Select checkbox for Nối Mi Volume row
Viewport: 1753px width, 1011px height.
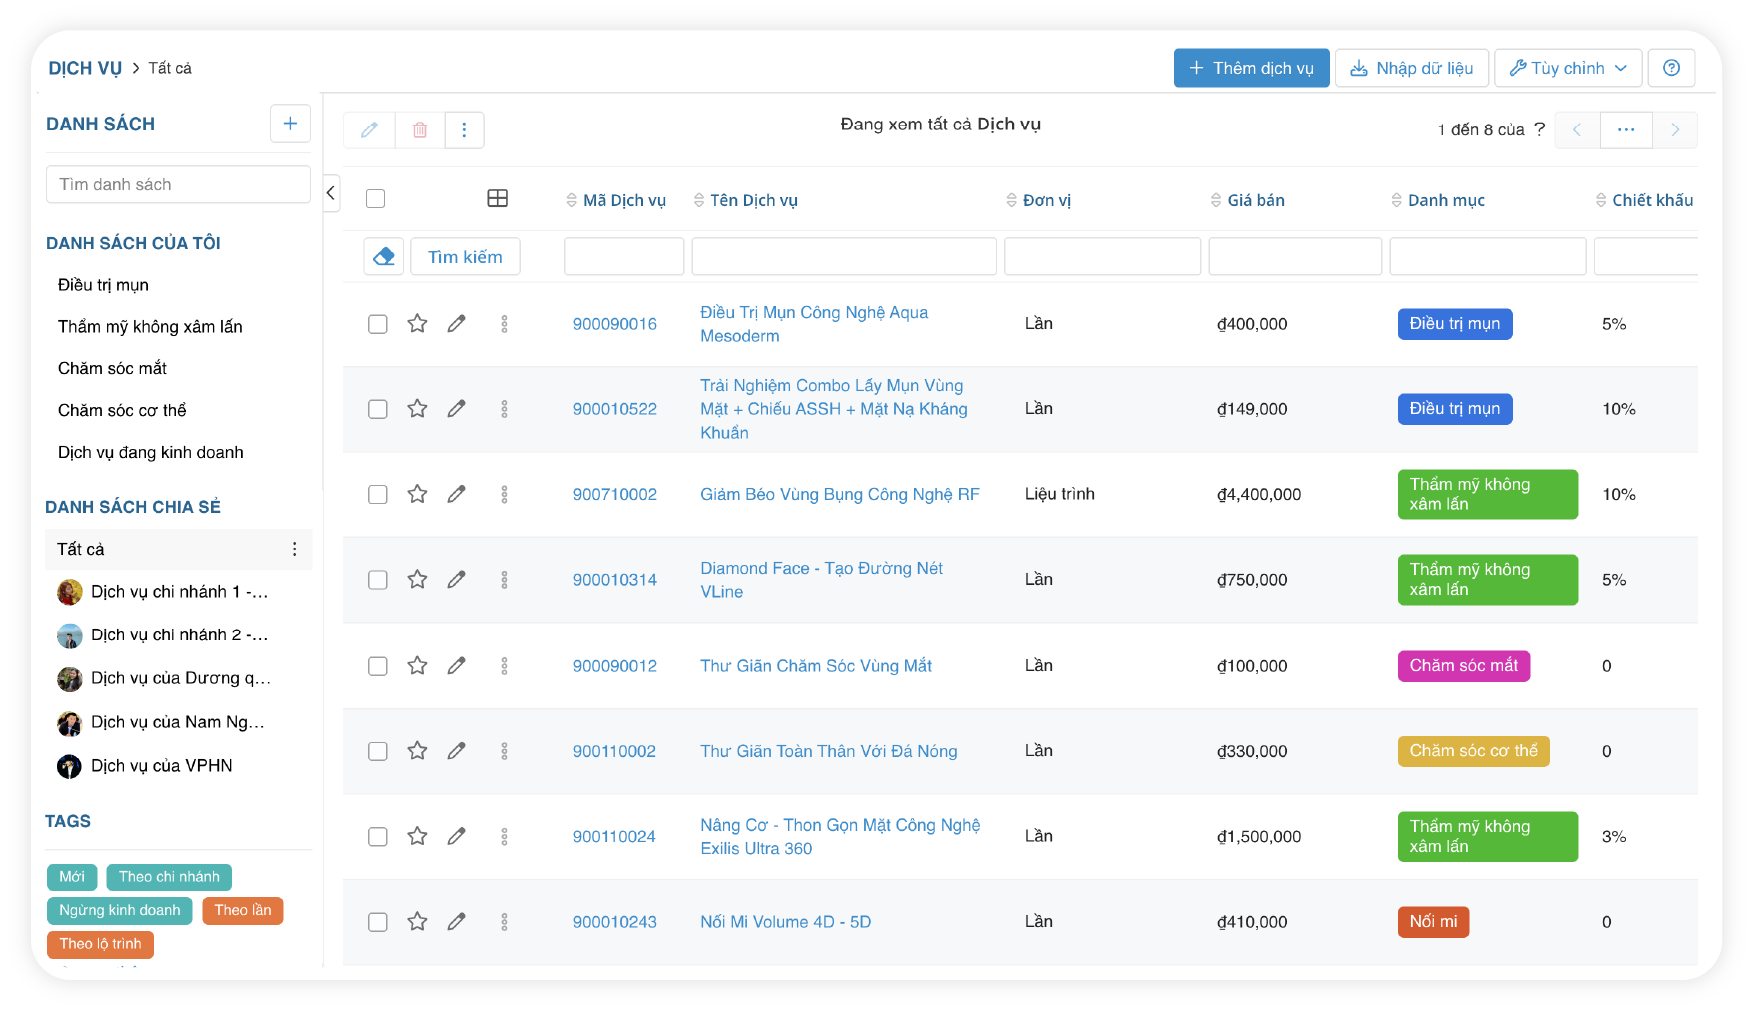pos(377,922)
